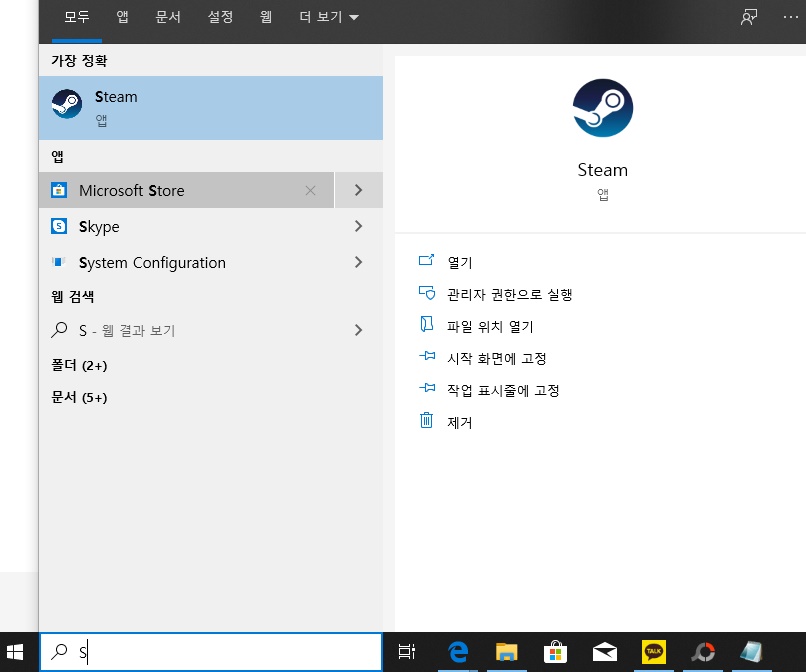Launch Microsoft Edge from taskbar
This screenshot has width=806, height=672.
(457, 652)
